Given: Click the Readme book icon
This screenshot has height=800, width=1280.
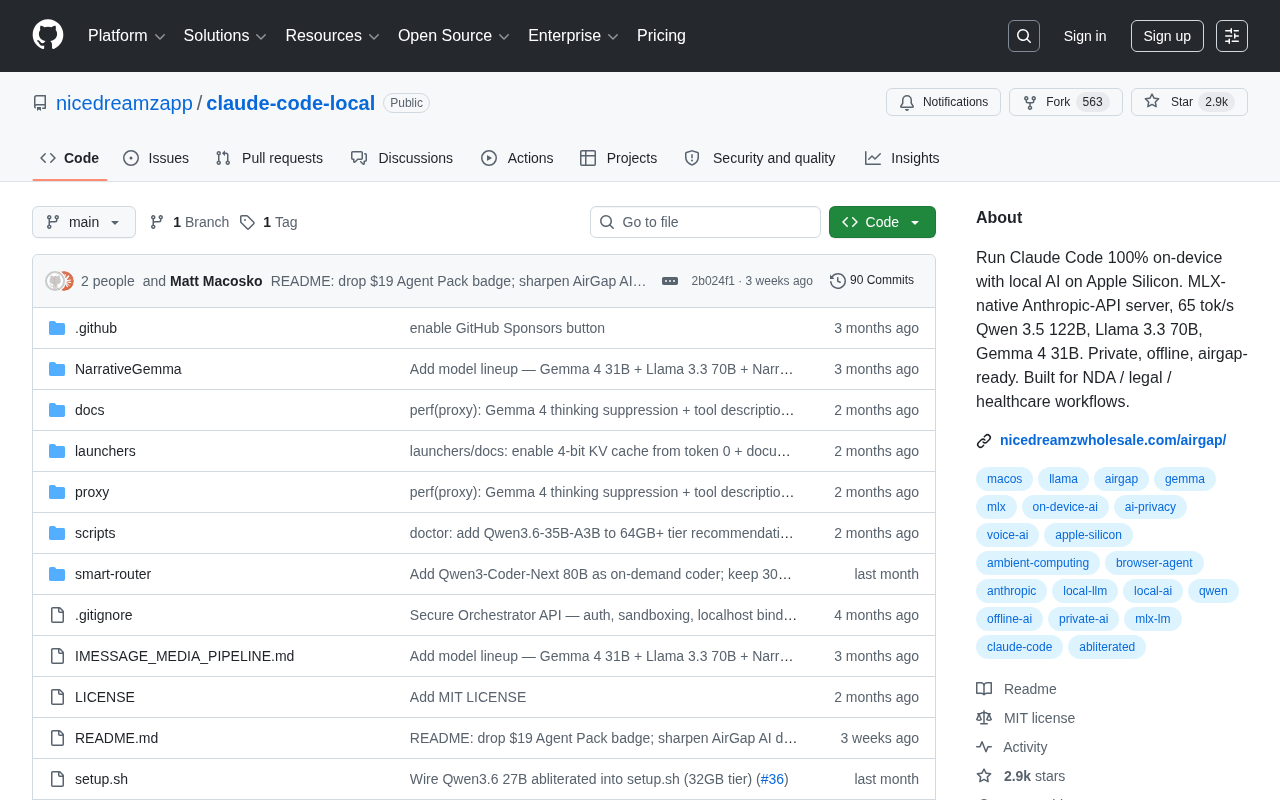Looking at the screenshot, I should [984, 689].
